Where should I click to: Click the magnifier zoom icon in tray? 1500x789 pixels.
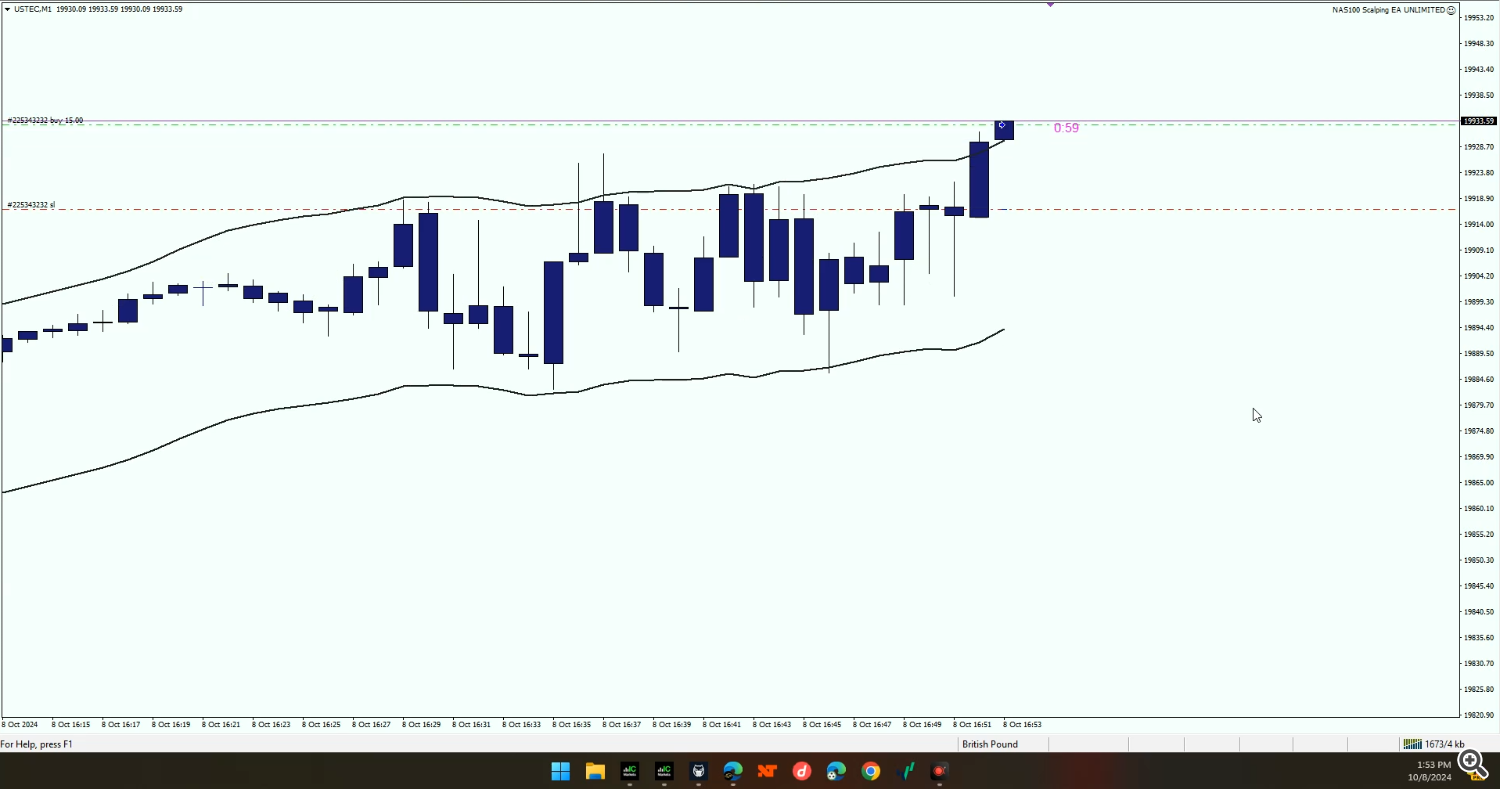1472,763
